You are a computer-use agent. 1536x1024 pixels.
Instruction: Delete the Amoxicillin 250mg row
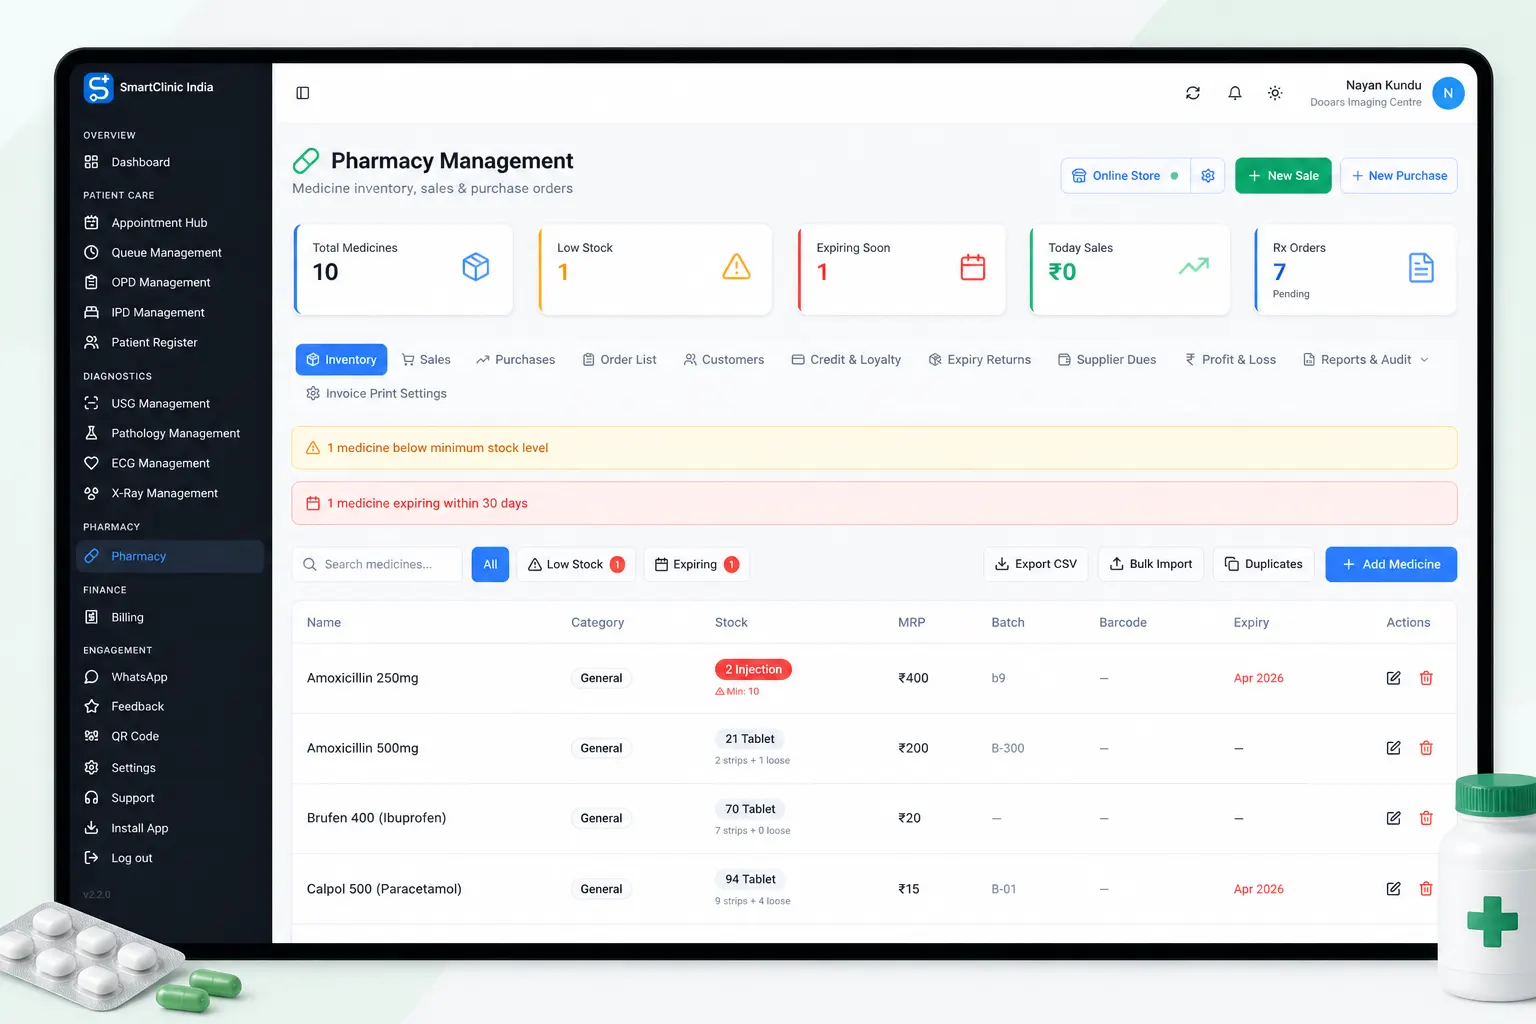pyautogui.click(x=1426, y=678)
